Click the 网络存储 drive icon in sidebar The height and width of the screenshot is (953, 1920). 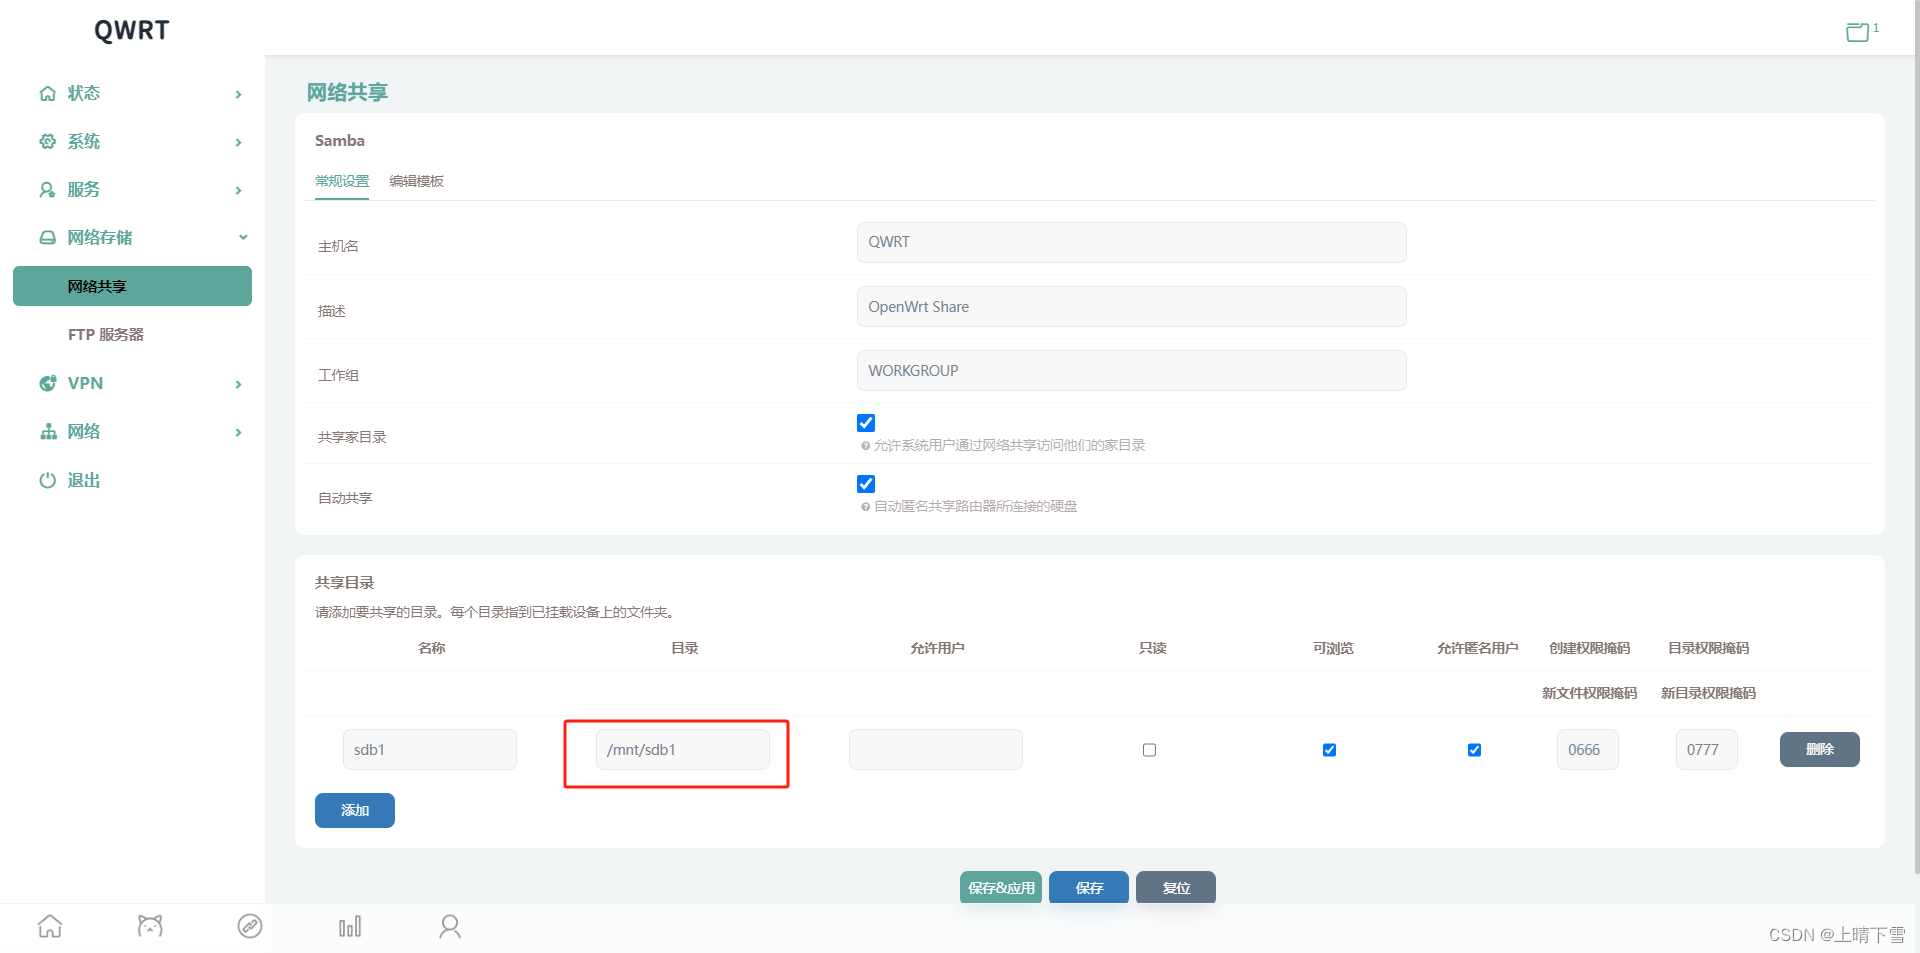(x=47, y=237)
